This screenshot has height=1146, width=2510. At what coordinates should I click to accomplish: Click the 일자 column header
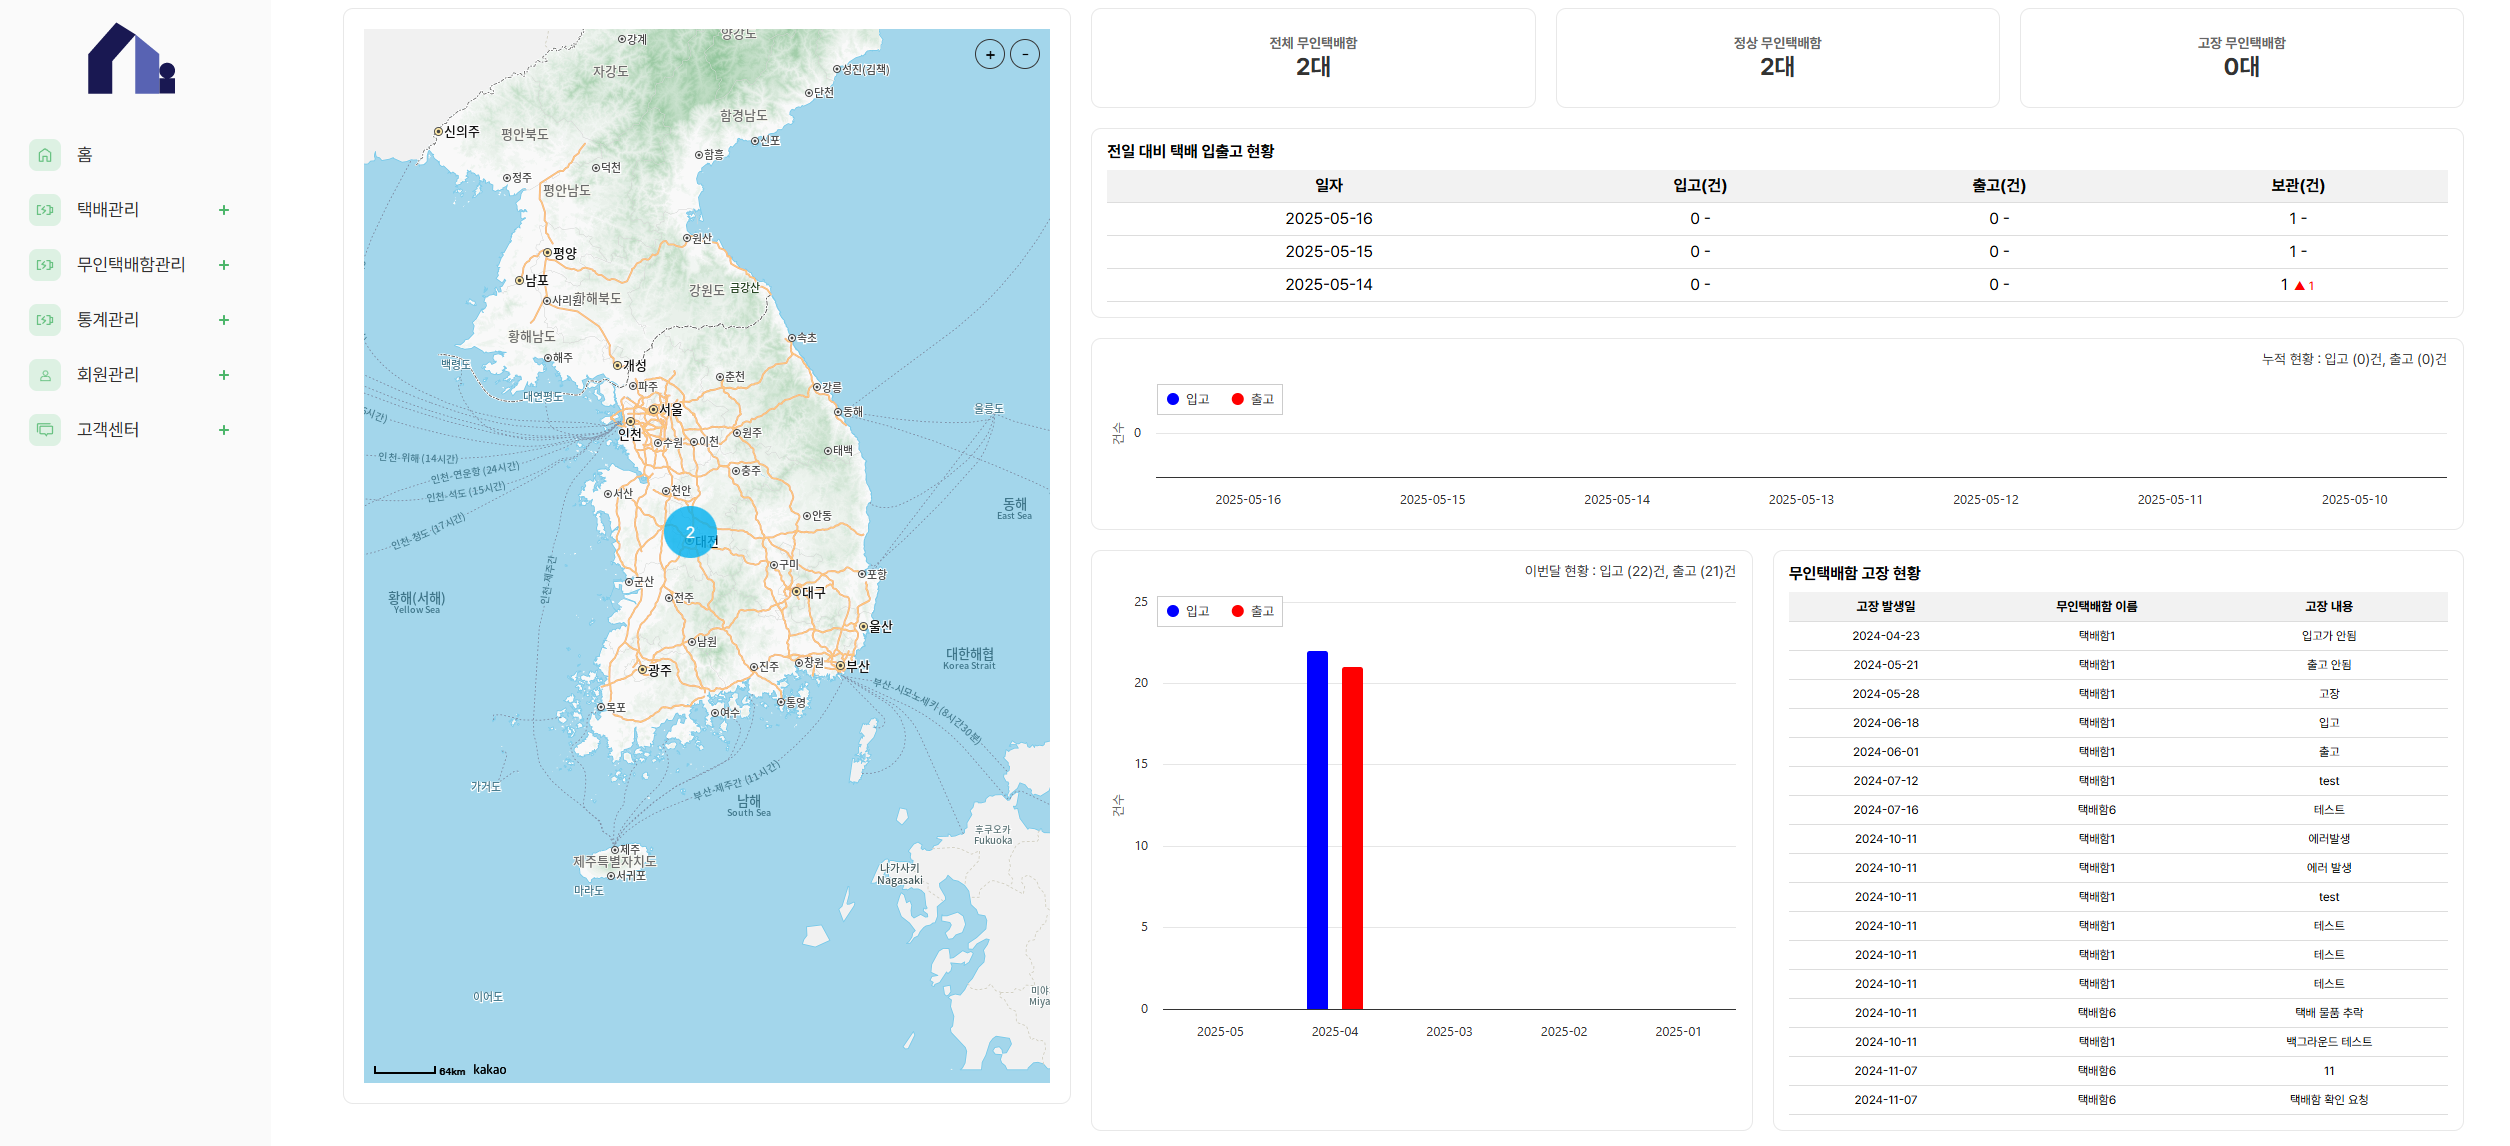[1328, 186]
